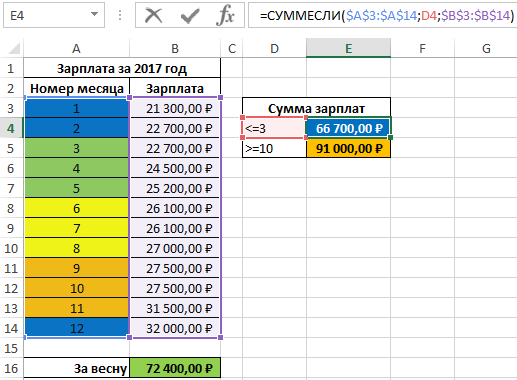Select orange cell with month number 9
517x380 pixels.
coord(77,268)
